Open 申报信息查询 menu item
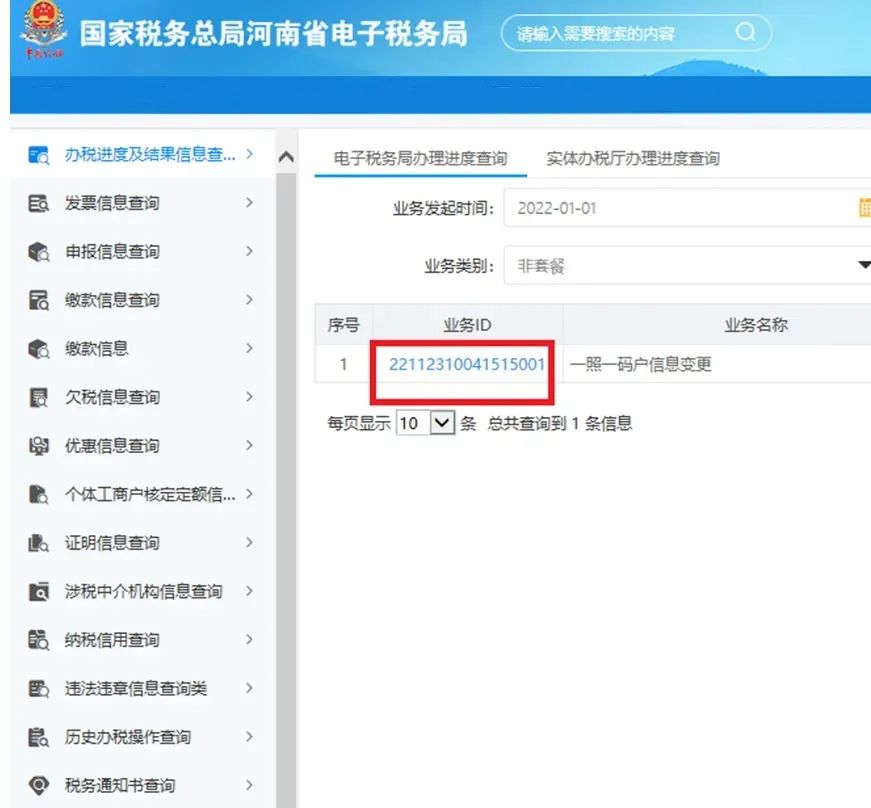Viewport: 871px width, 808px height. (143, 251)
